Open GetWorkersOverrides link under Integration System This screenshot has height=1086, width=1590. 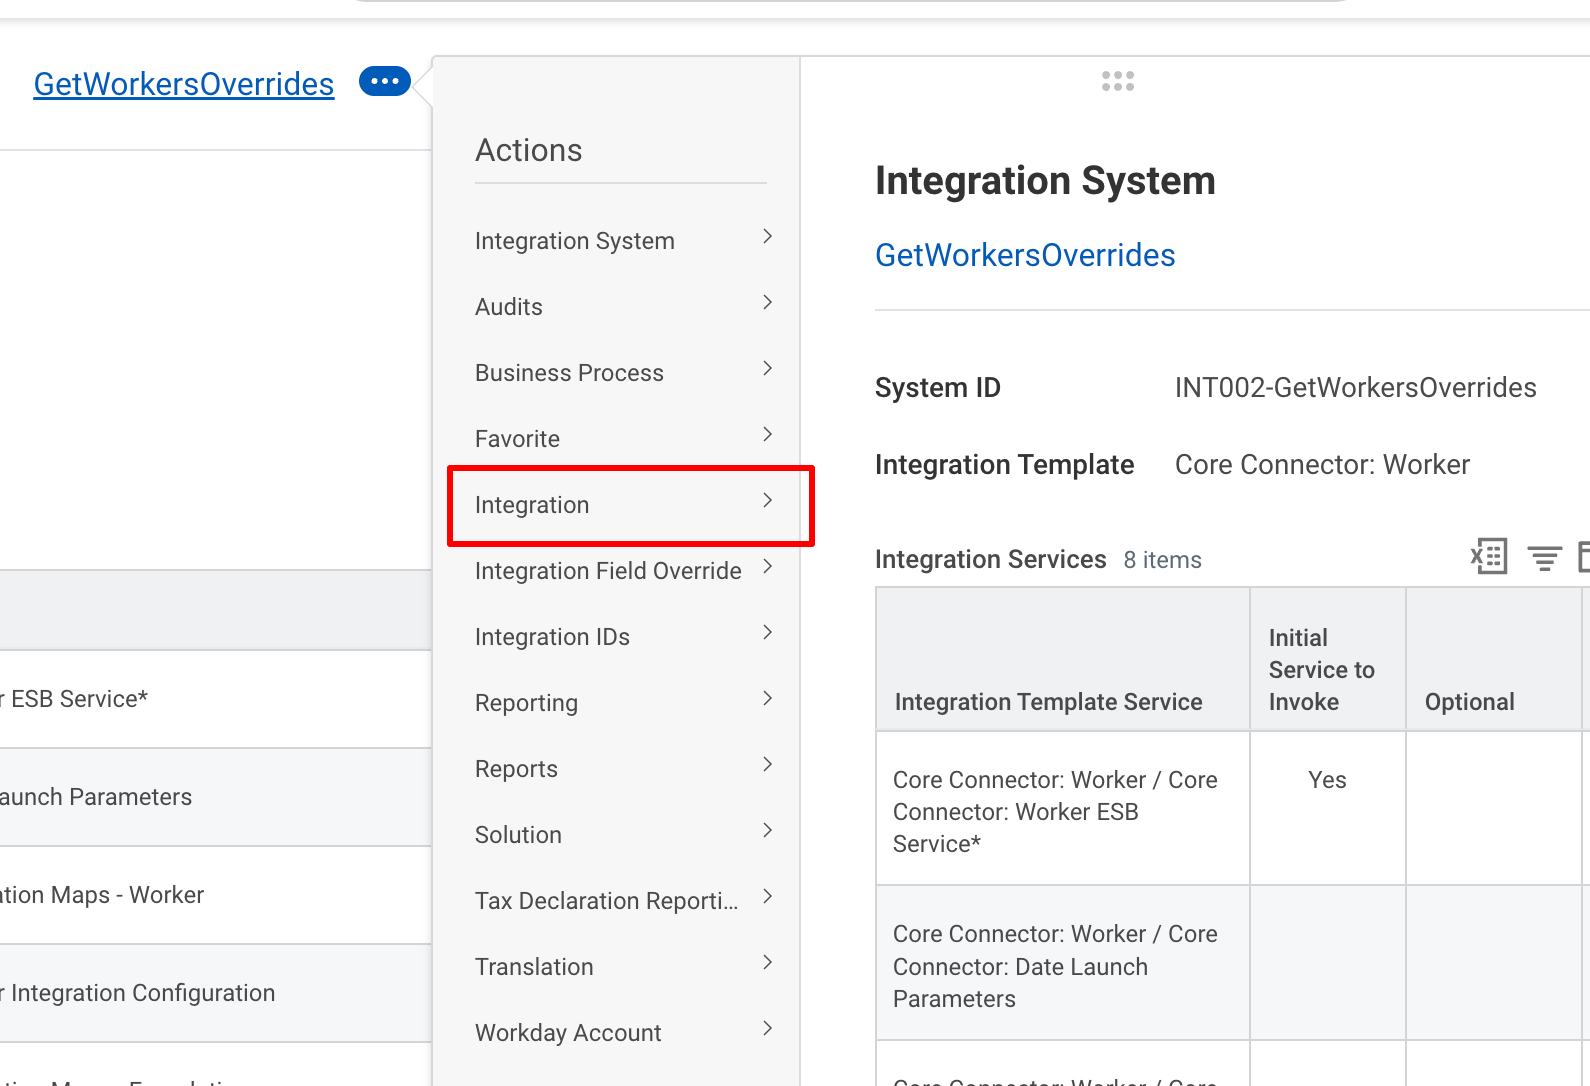click(x=1025, y=255)
